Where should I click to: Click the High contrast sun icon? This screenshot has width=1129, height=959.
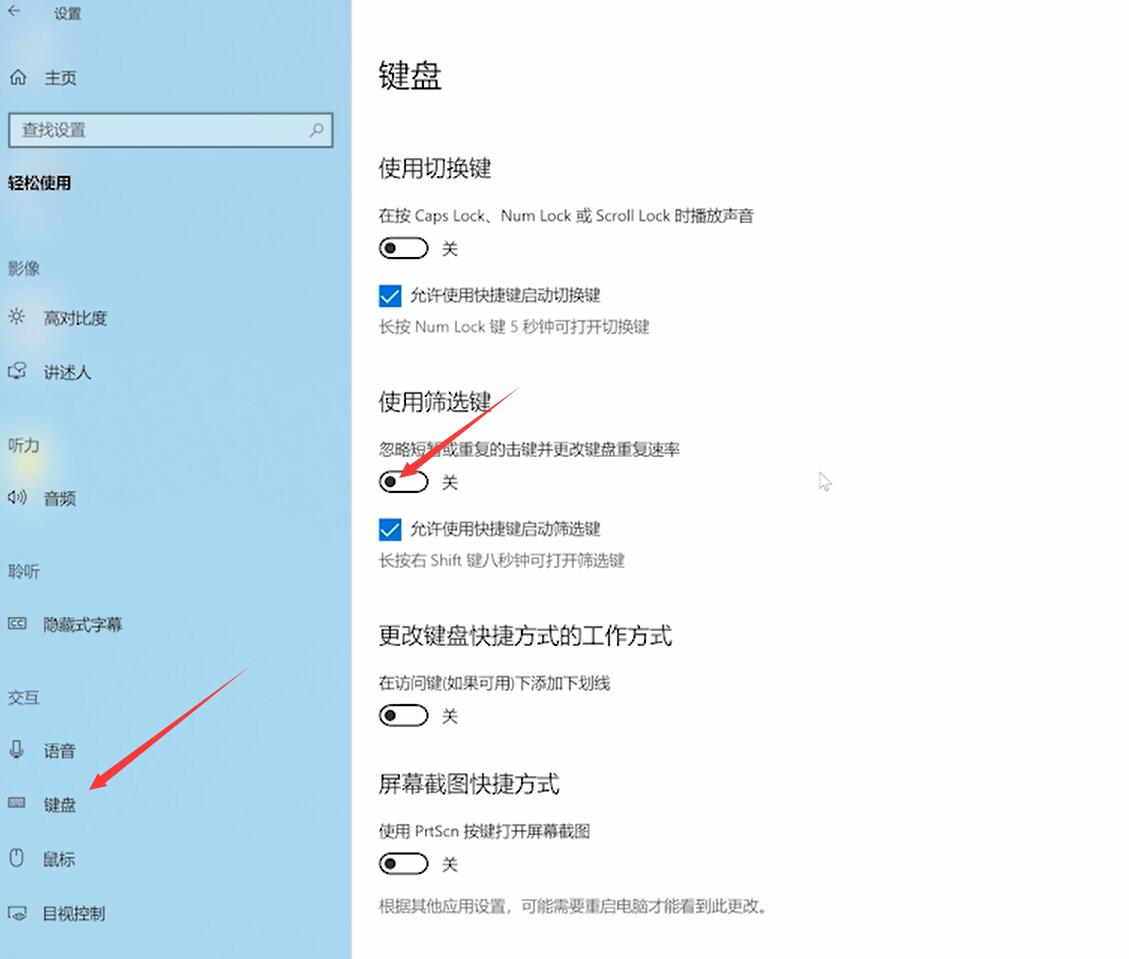(17, 317)
